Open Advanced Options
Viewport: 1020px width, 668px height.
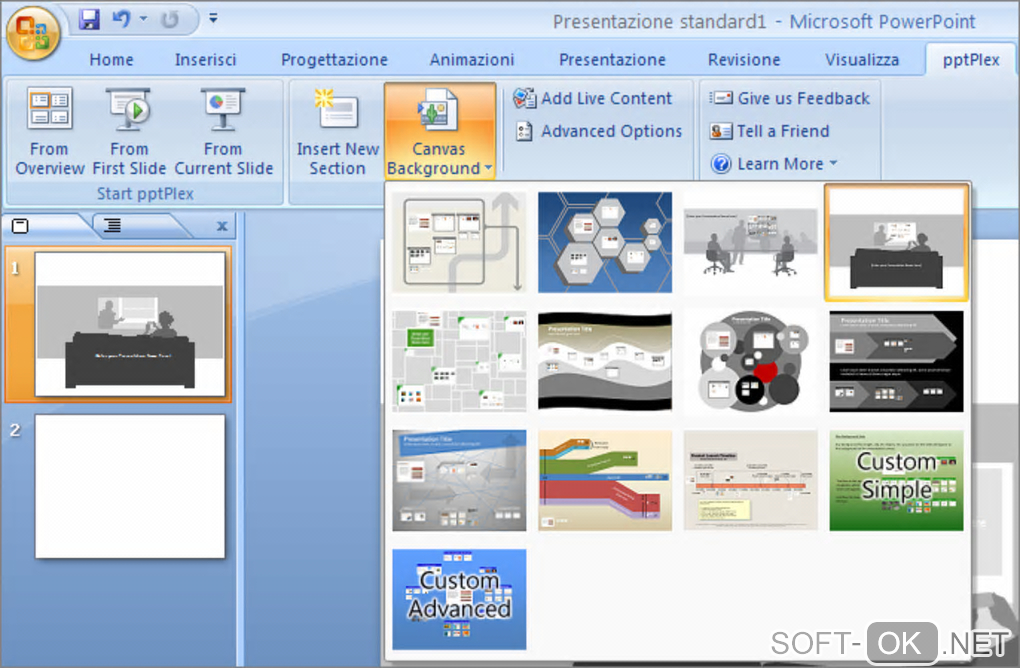point(598,131)
